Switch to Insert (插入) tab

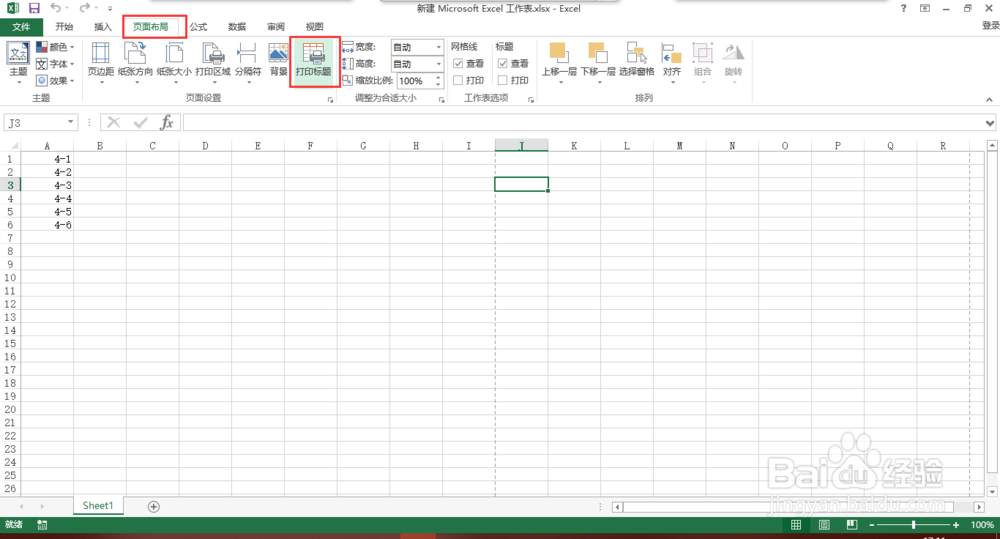(103, 27)
